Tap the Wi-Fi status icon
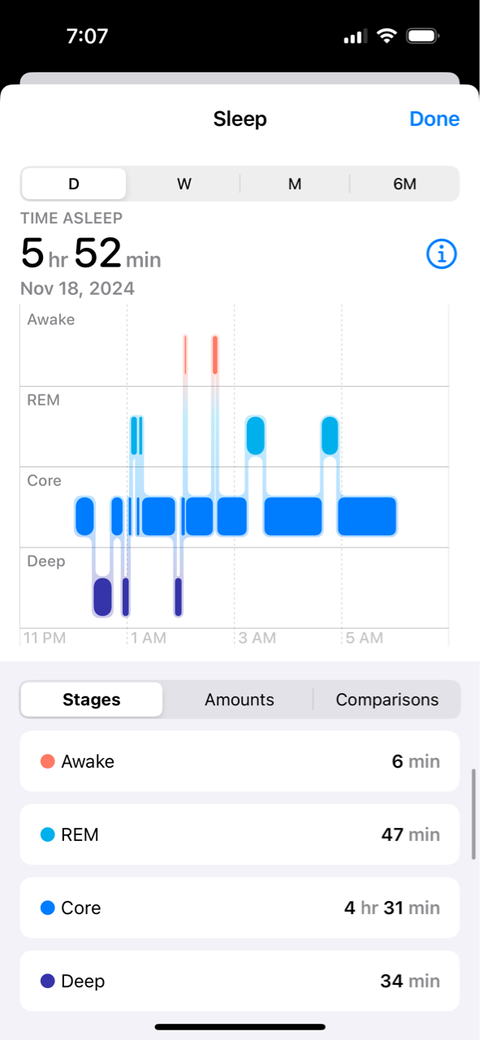 (x=386, y=36)
